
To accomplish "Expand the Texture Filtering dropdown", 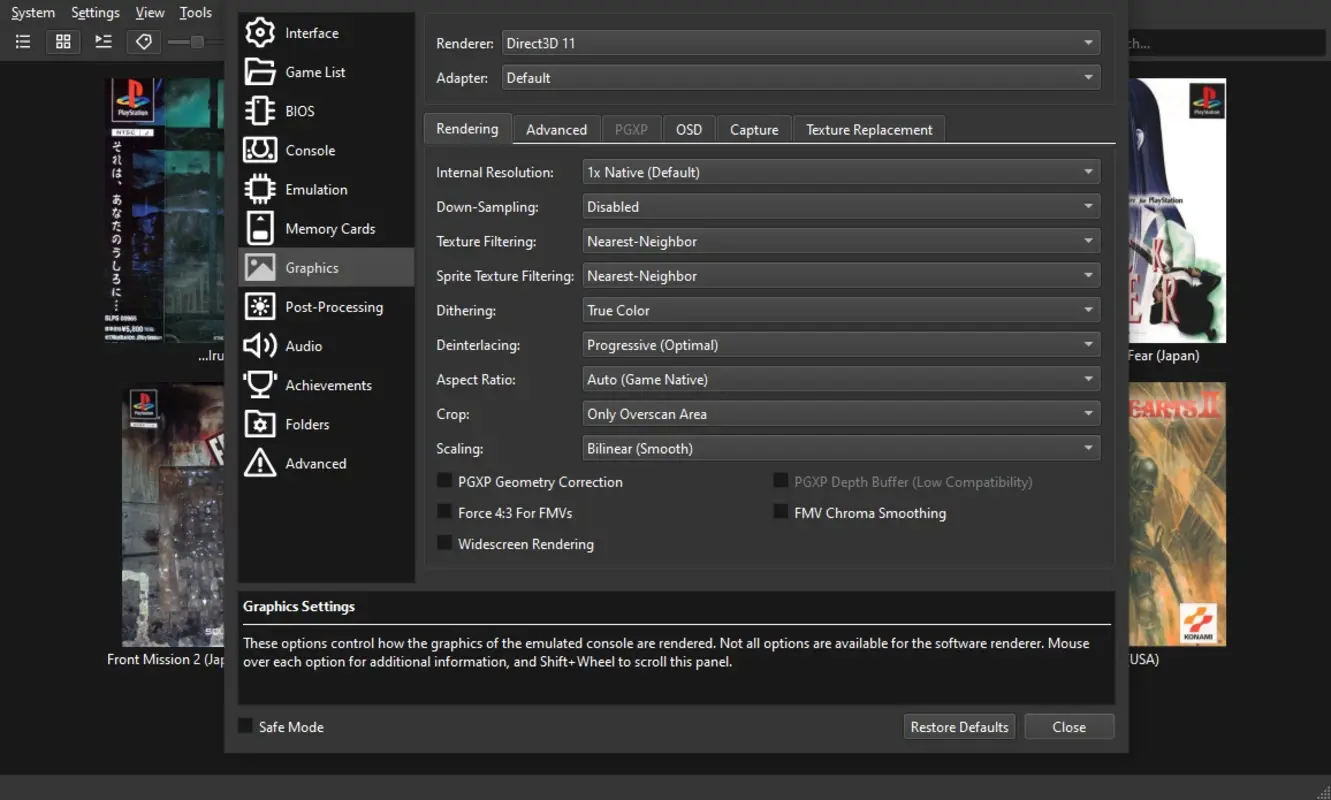I will pos(840,240).
